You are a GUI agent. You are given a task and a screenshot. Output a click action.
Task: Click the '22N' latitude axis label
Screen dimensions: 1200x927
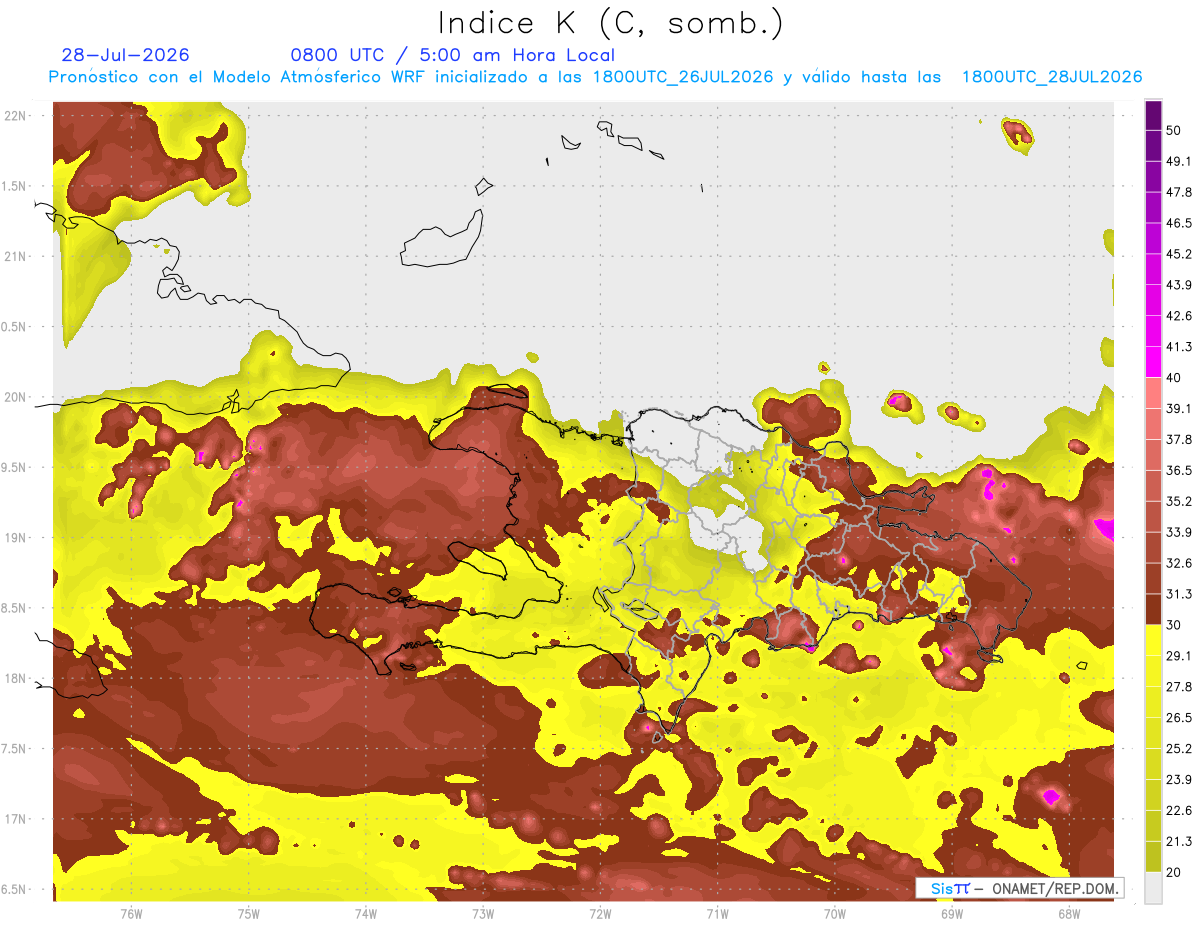coord(17,115)
